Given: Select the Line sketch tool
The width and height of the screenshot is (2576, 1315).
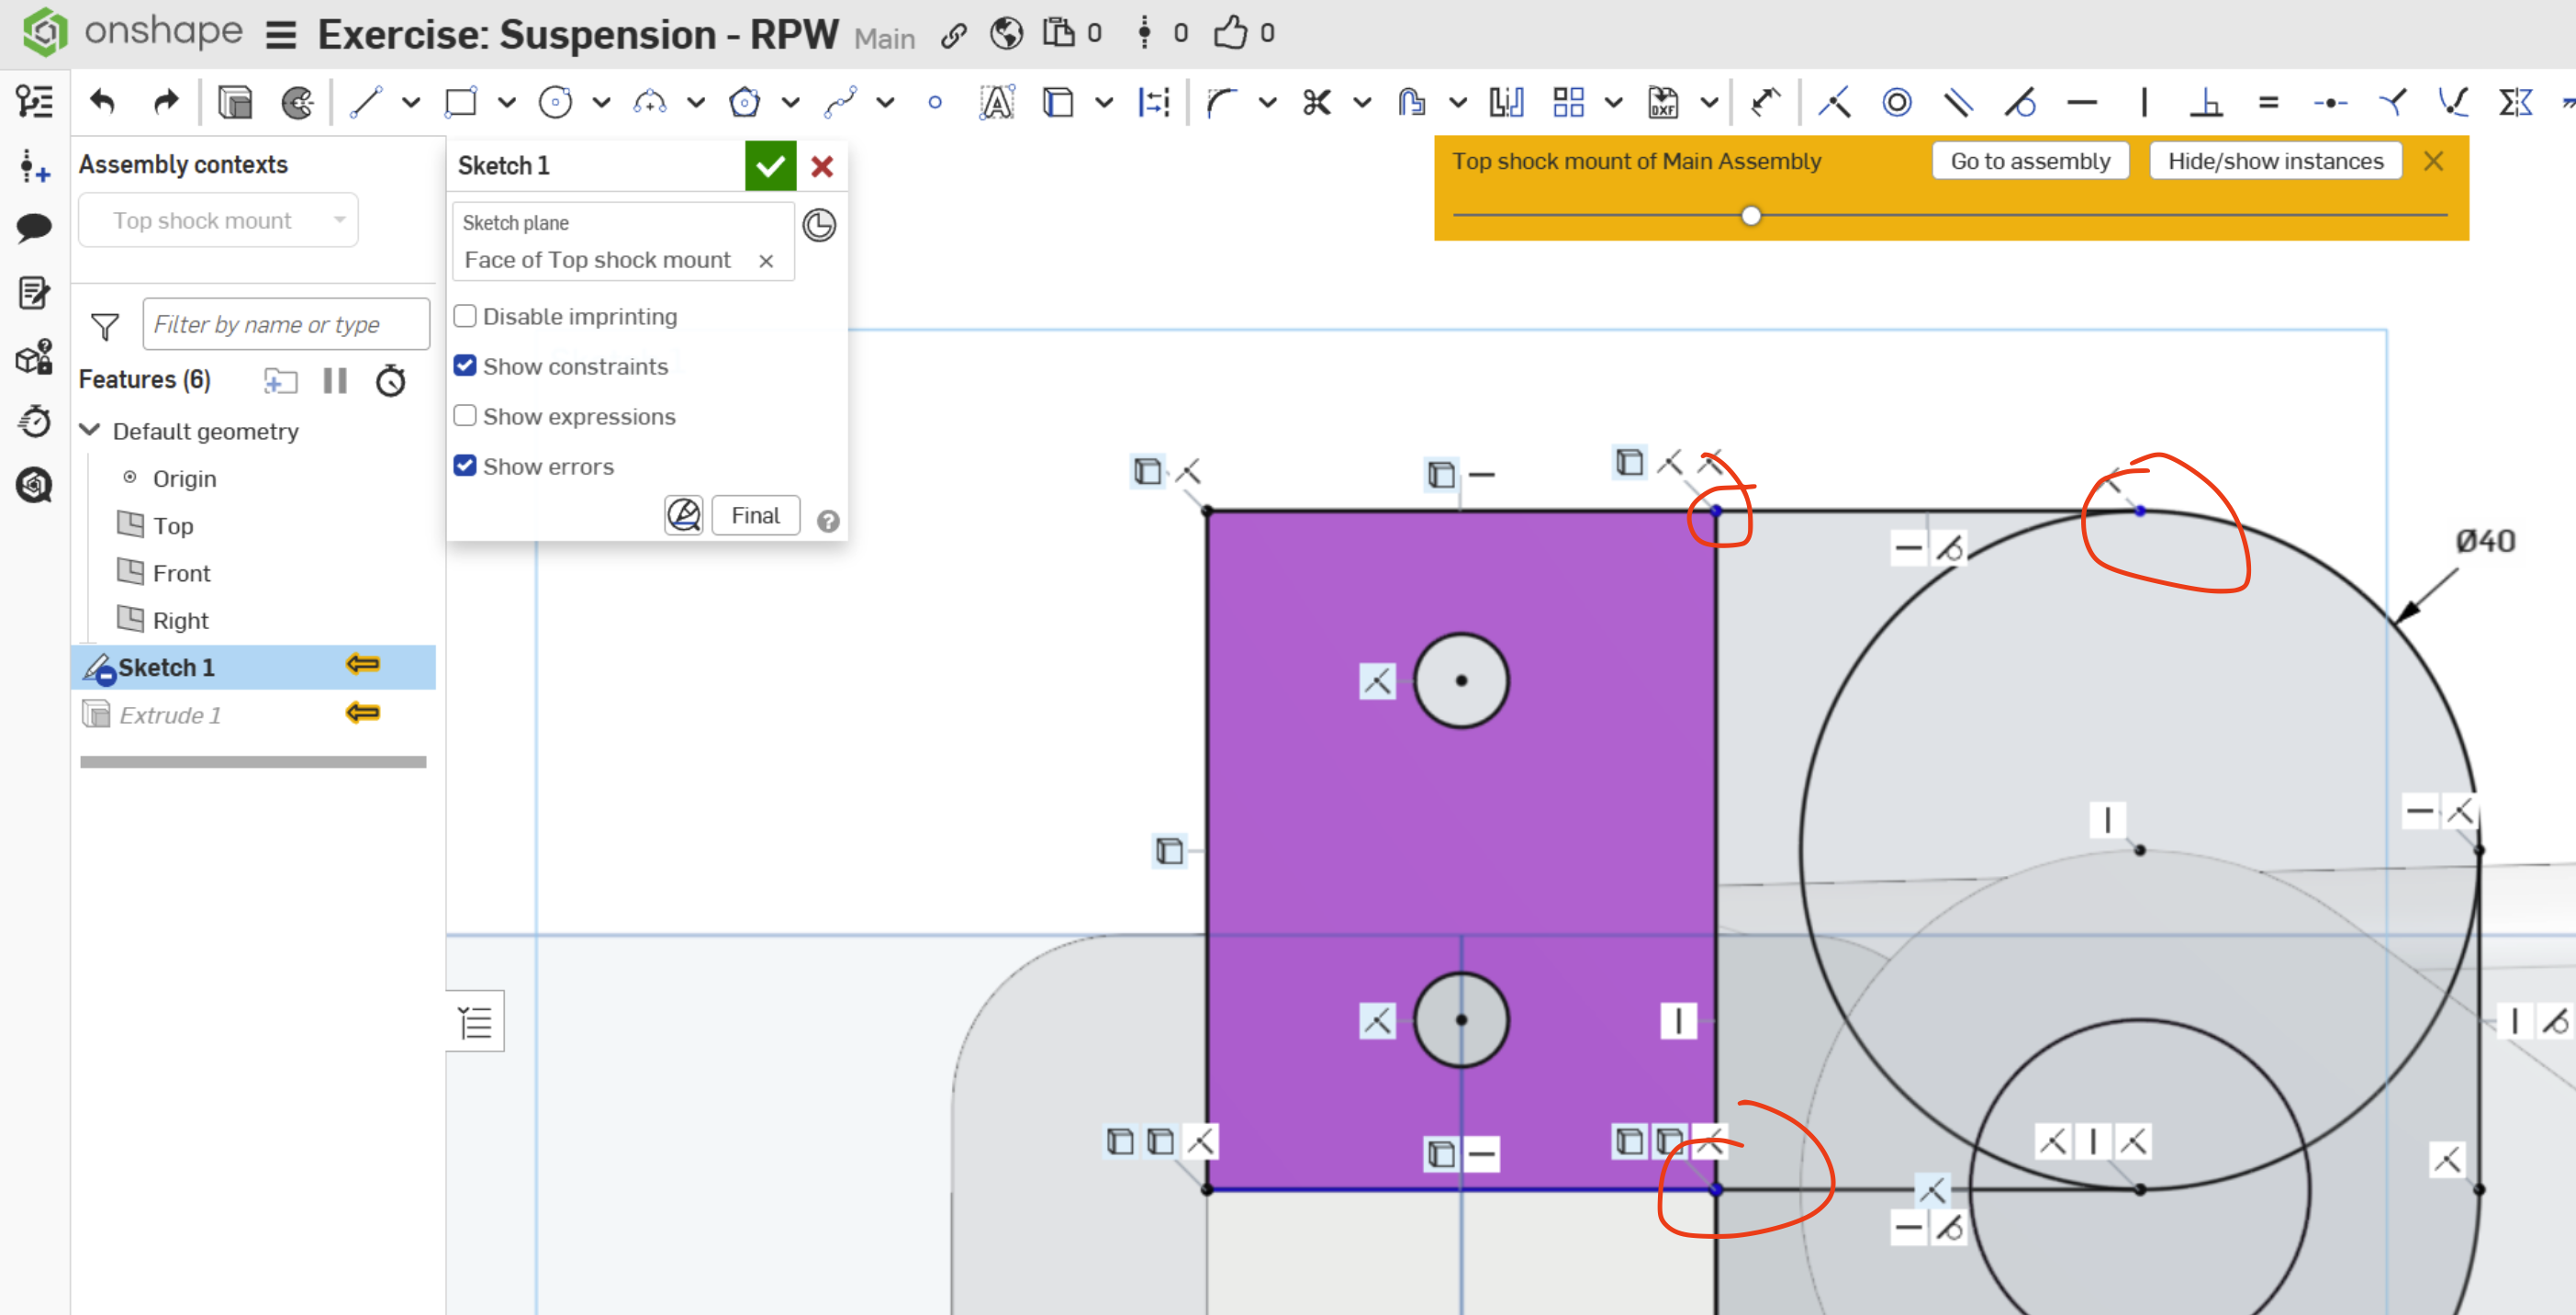Looking at the screenshot, I should click(x=366, y=102).
